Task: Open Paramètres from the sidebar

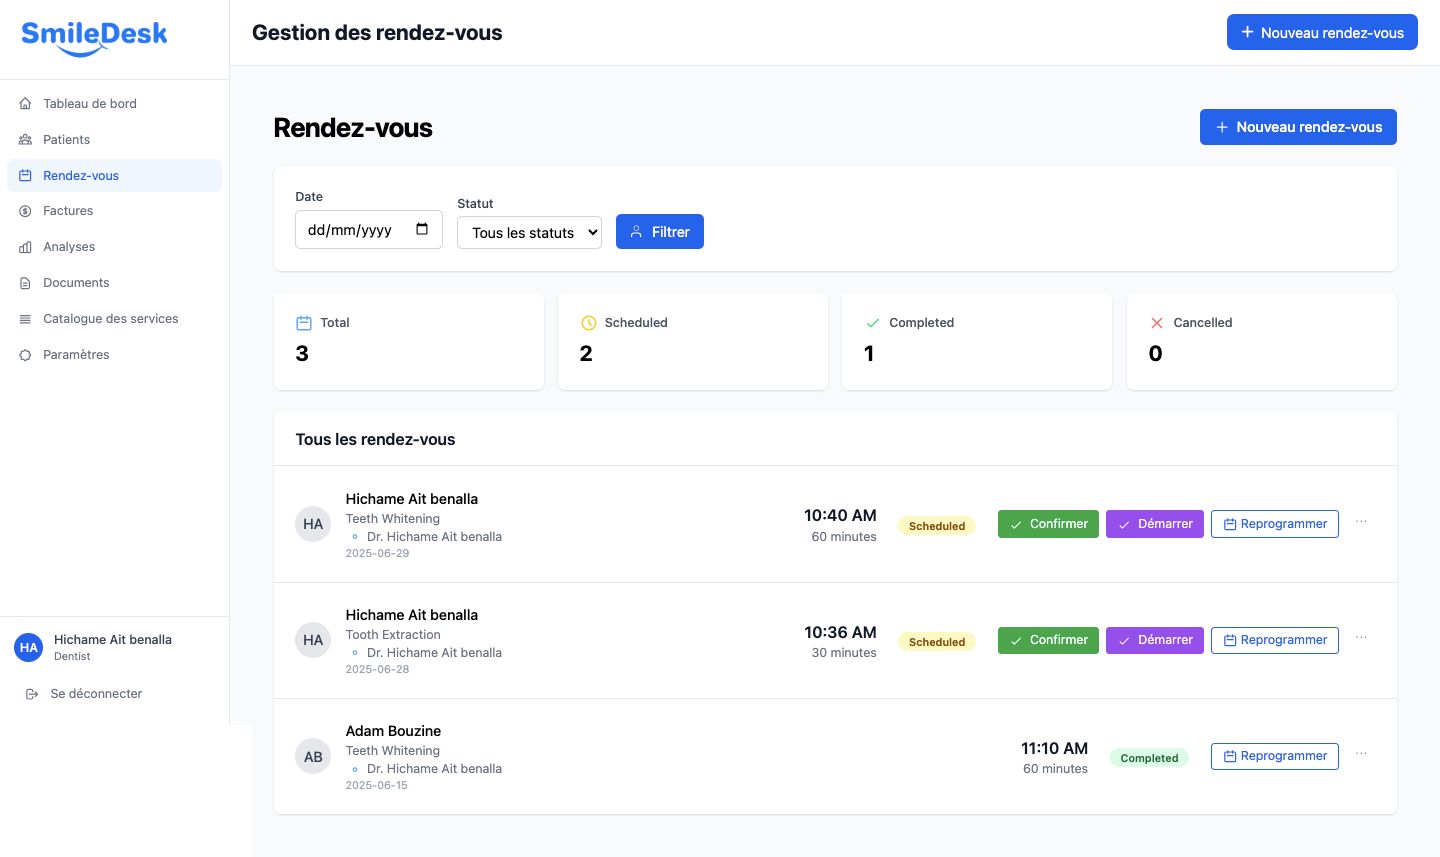Action: (76, 355)
